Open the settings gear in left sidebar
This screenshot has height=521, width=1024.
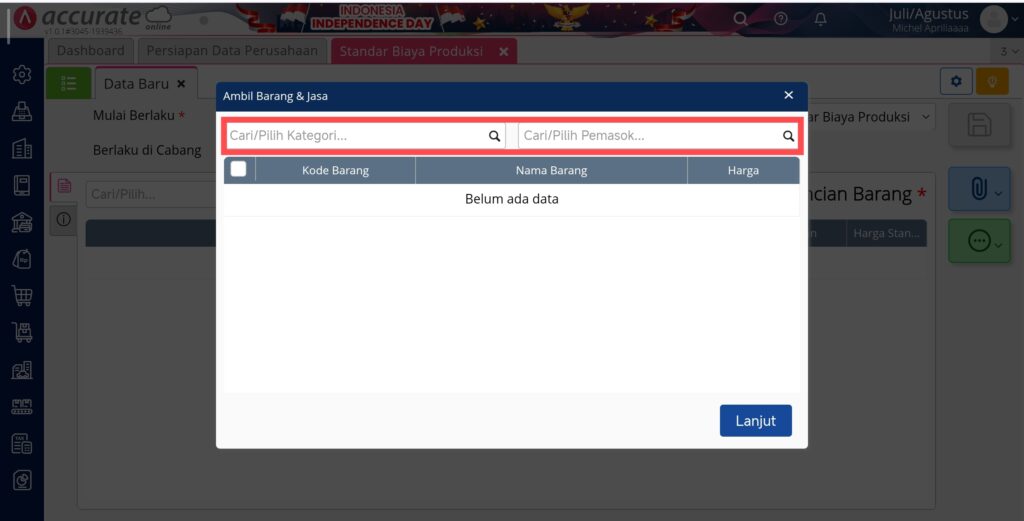click(x=21, y=75)
